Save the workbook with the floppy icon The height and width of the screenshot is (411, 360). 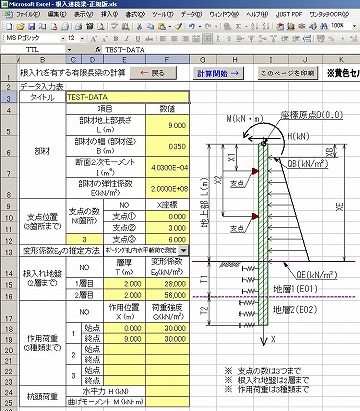click(x=31, y=26)
